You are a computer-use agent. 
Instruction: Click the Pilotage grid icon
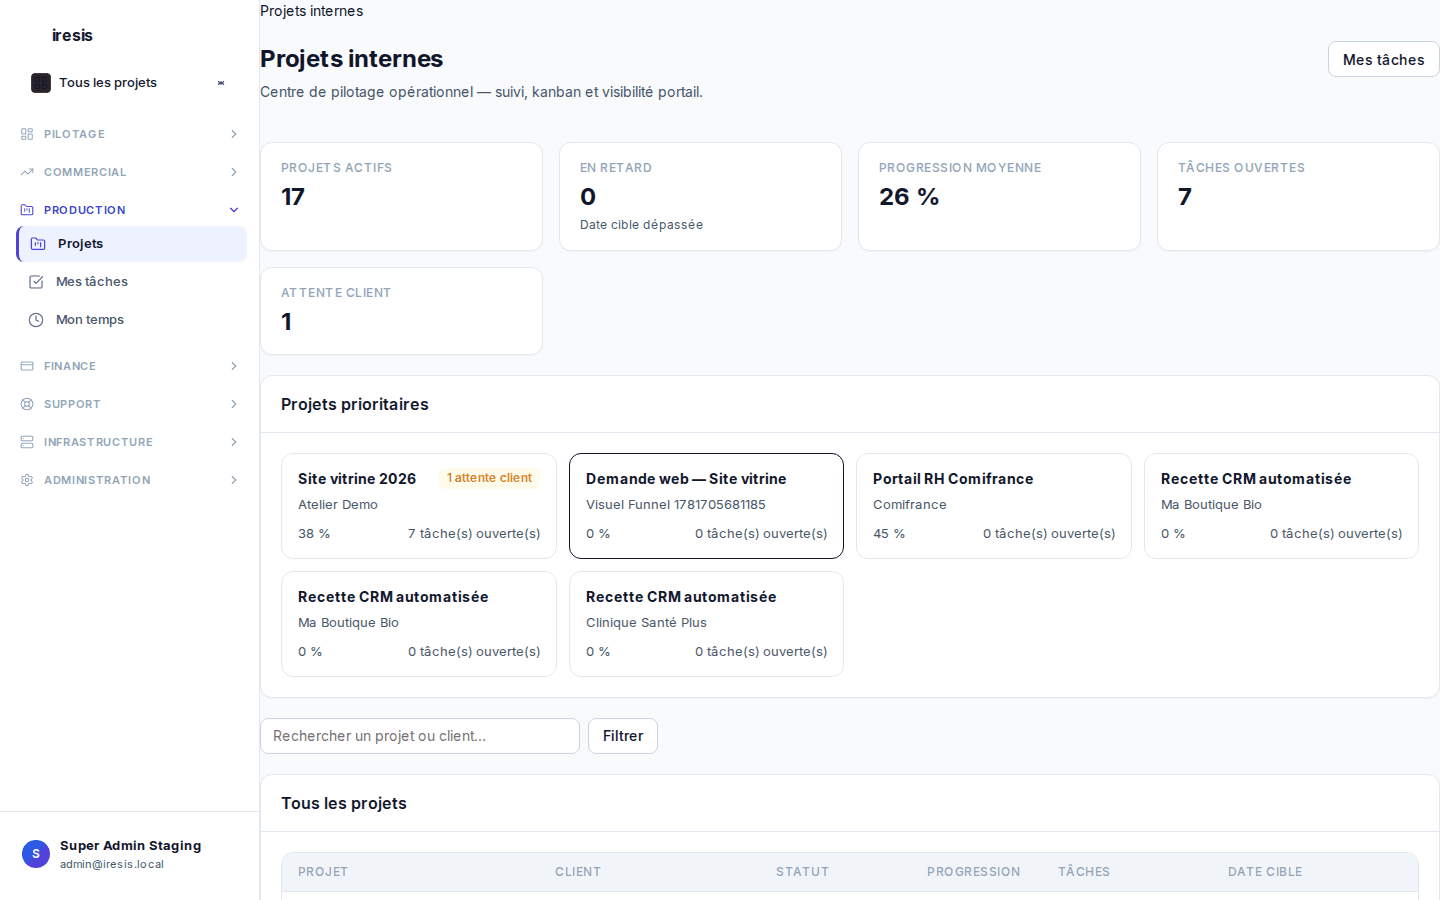coord(27,134)
